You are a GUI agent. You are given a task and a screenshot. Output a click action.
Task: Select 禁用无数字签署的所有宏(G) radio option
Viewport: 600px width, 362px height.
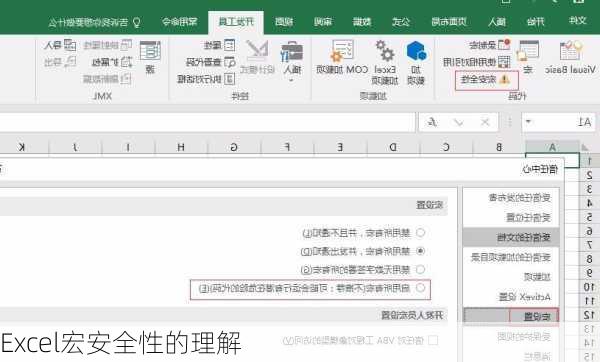coord(420,269)
